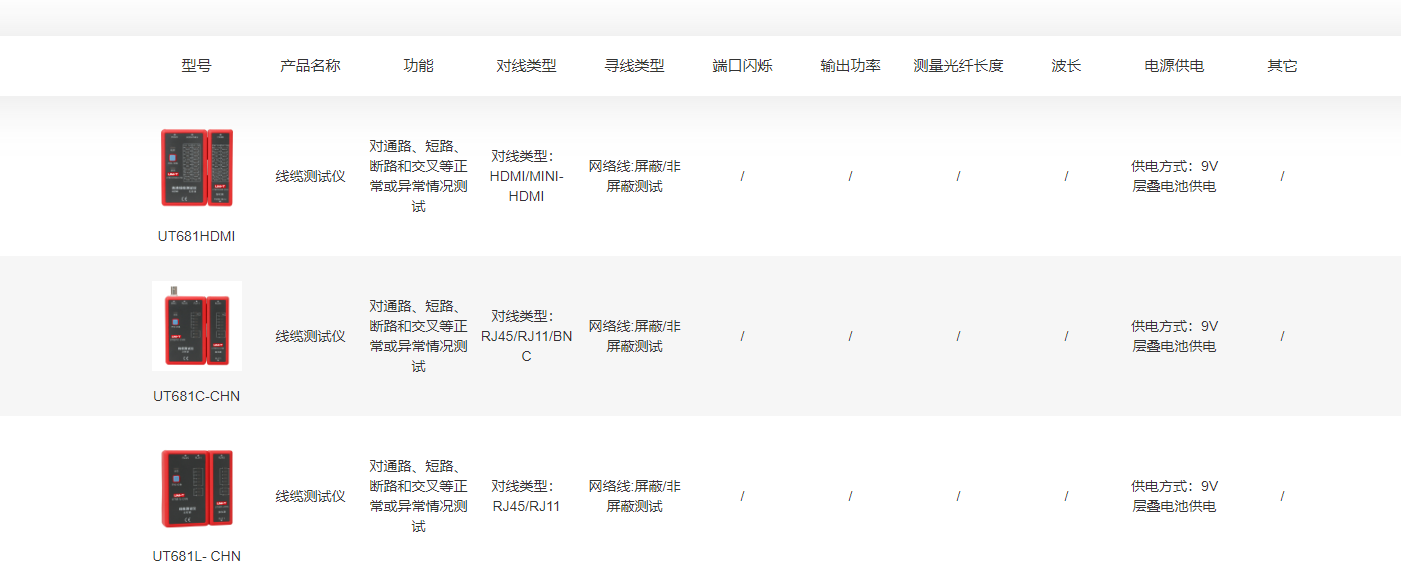Image resolution: width=1401 pixels, height=584 pixels.
Task: Select the 对线类型 column header
Action: (x=526, y=66)
